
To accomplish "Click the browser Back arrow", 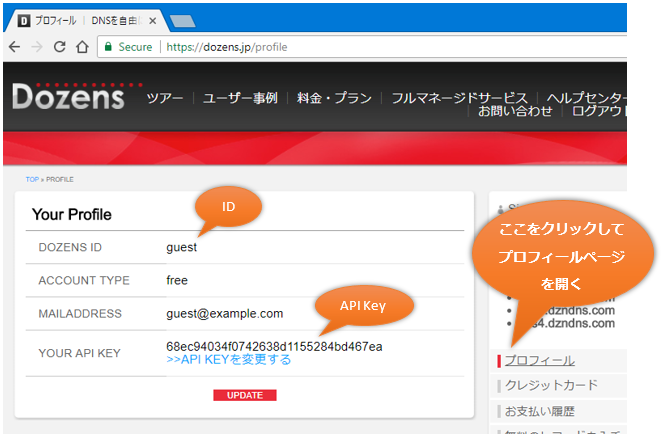I will [x=14, y=47].
